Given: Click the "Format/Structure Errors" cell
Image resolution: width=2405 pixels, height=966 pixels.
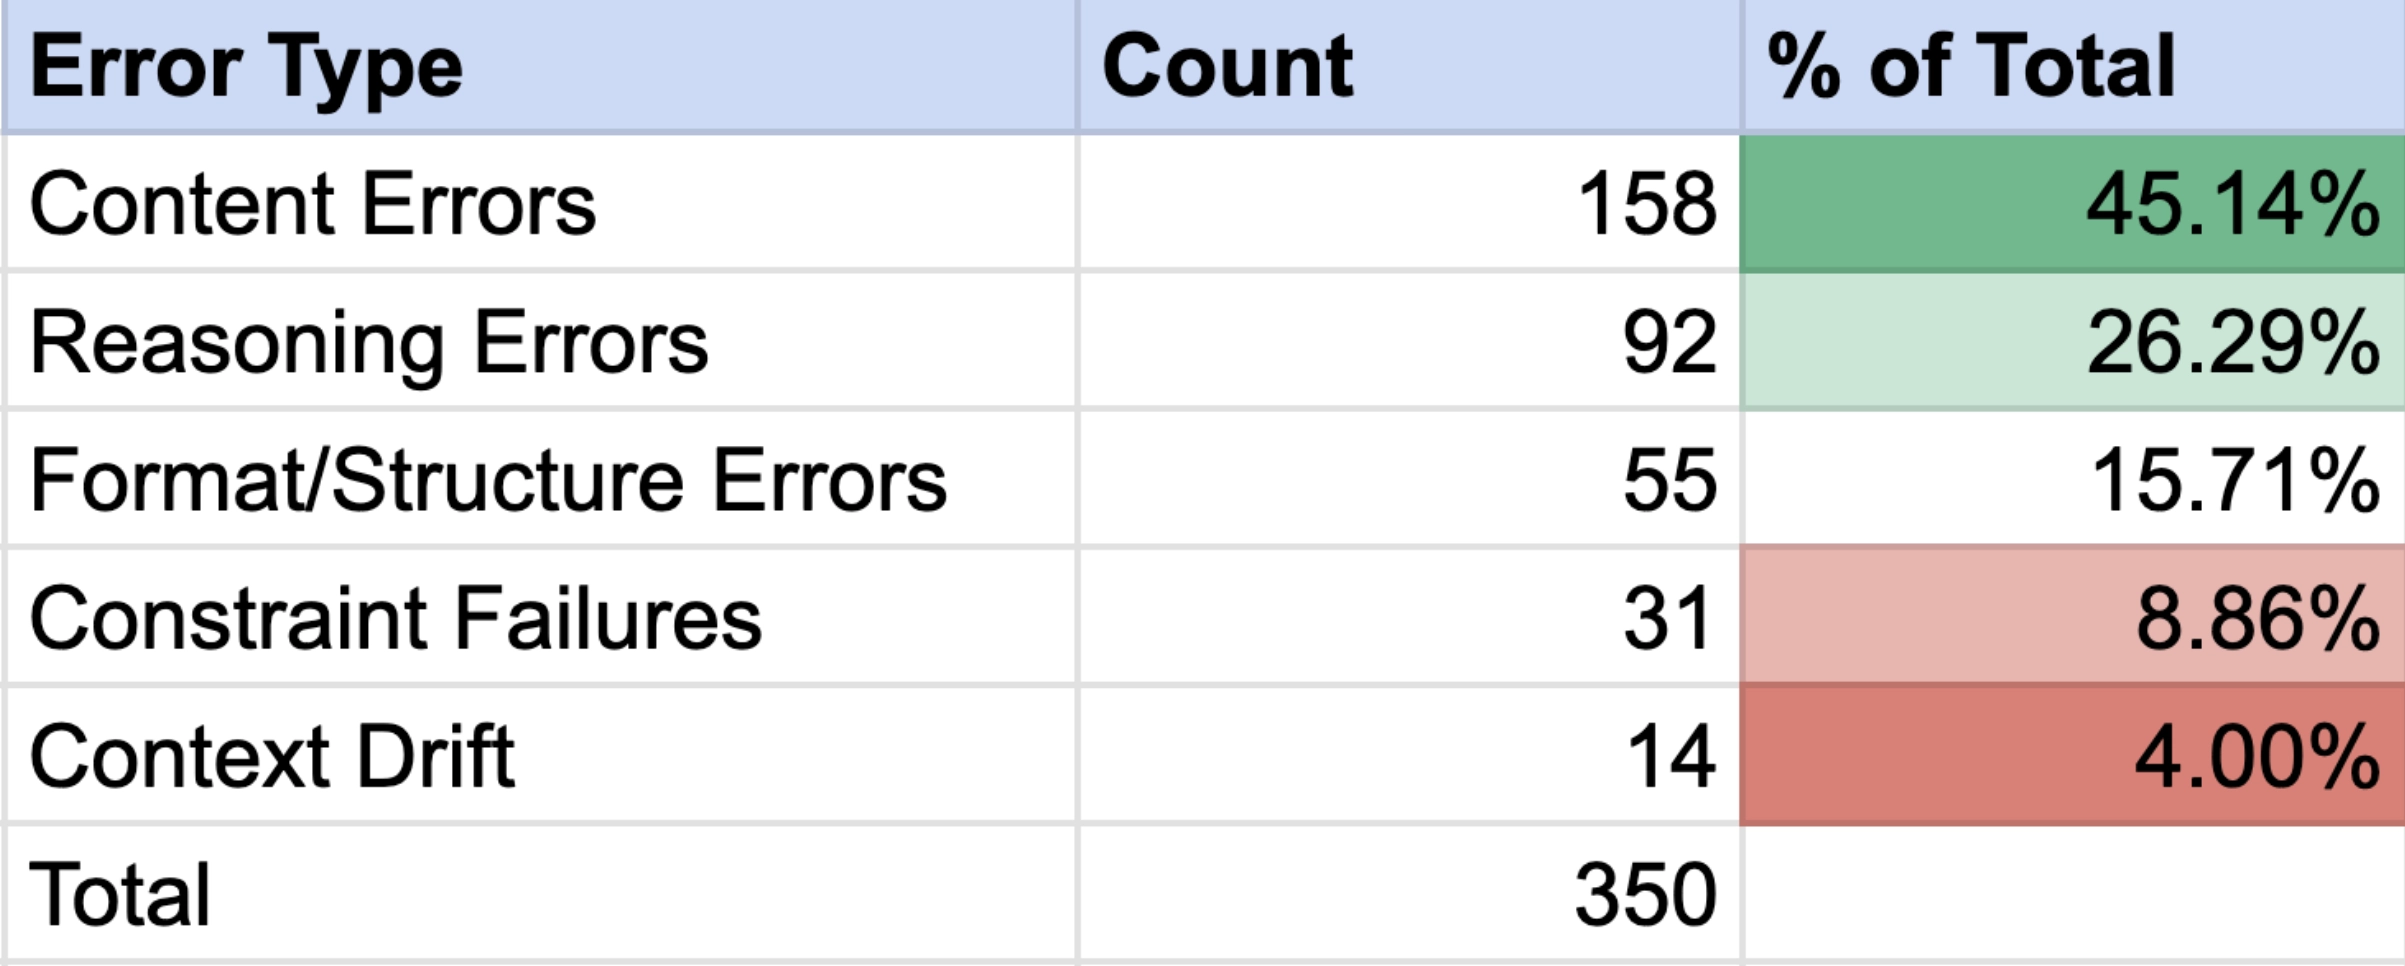Looking at the screenshot, I should tap(540, 479).
